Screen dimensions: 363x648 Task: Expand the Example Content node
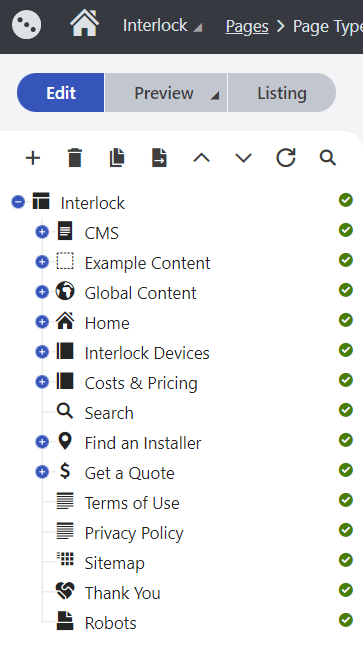(x=42, y=262)
